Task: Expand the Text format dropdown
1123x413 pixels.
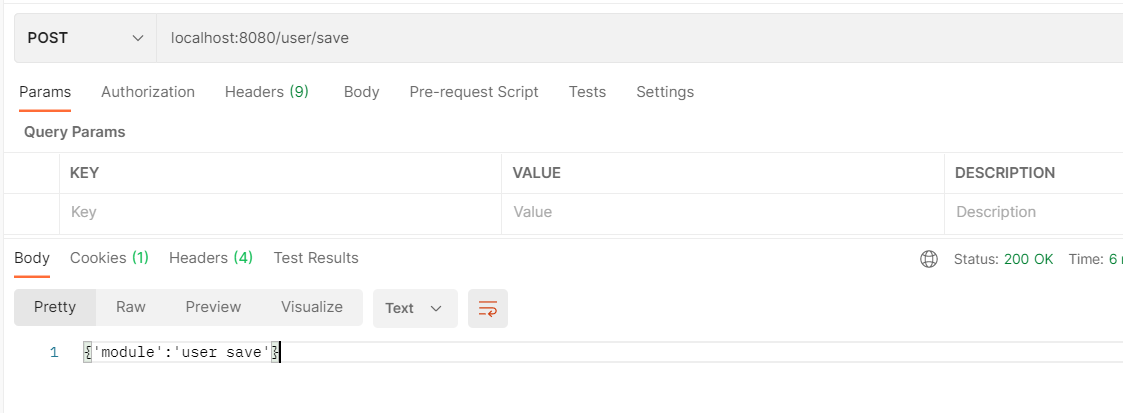Action: [414, 308]
